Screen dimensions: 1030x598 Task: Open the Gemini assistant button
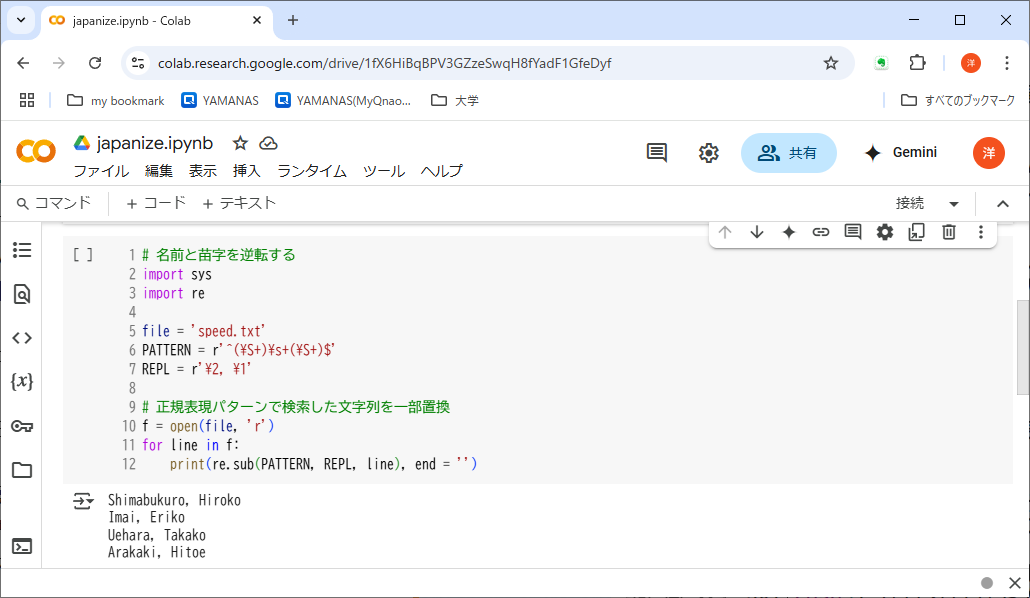tap(901, 152)
